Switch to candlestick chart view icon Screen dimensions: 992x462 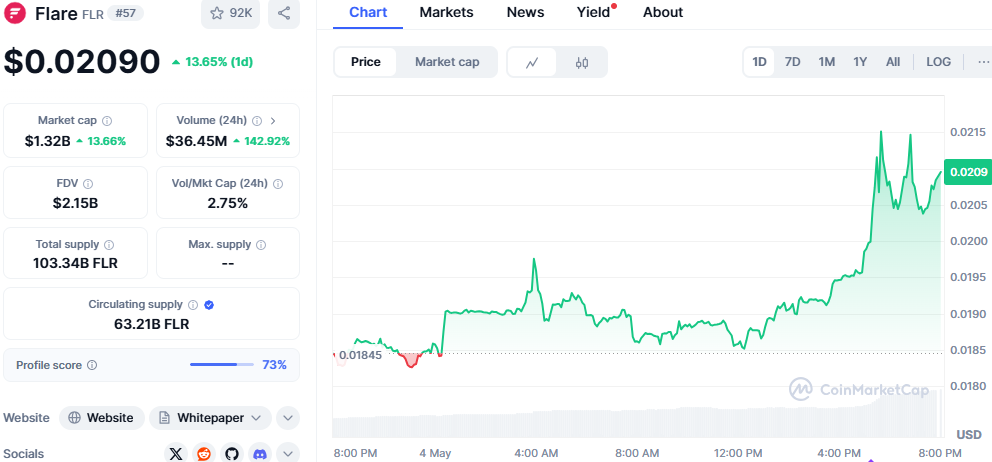pos(582,62)
